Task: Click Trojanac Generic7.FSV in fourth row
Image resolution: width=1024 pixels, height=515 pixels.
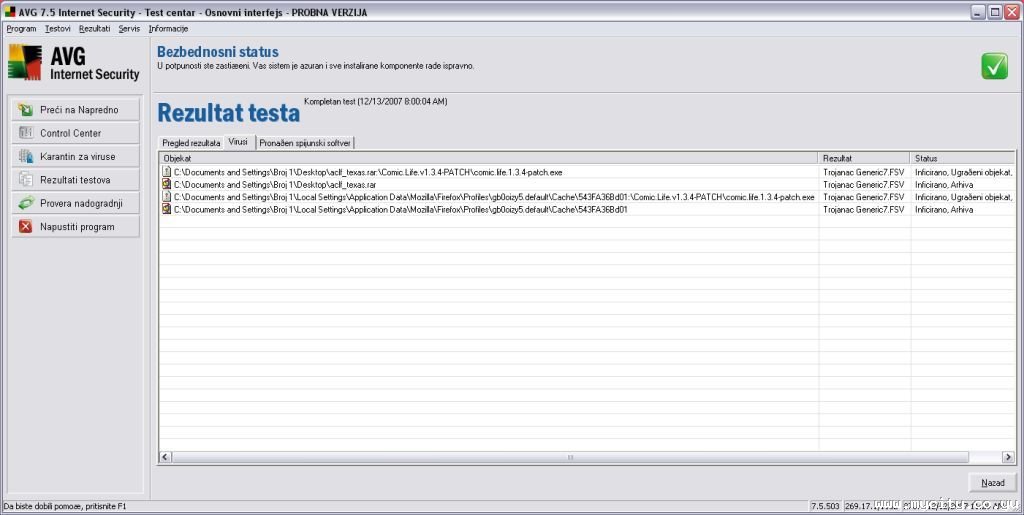Action: tap(863, 210)
